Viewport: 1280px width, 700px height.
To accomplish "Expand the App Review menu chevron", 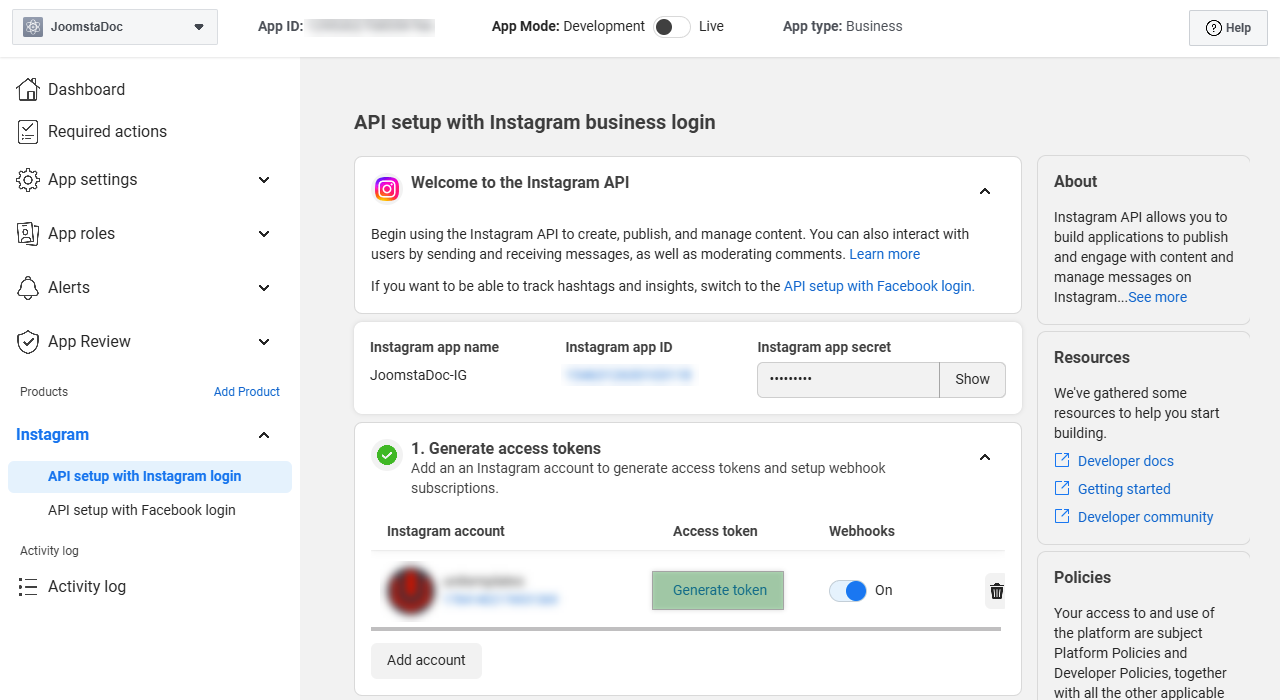I will click(264, 342).
